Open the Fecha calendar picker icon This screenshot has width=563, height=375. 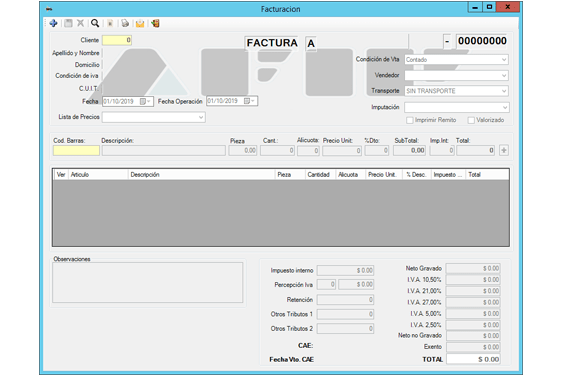coord(143,102)
